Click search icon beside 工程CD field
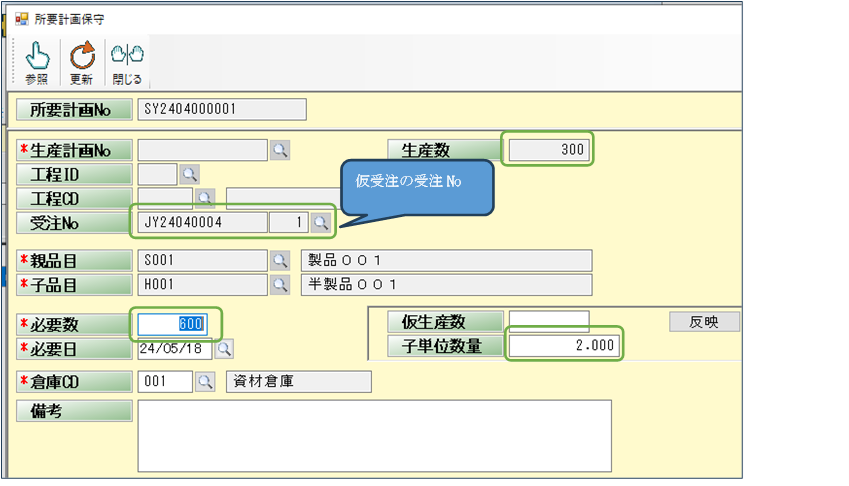The image size is (849, 486). [x=205, y=197]
